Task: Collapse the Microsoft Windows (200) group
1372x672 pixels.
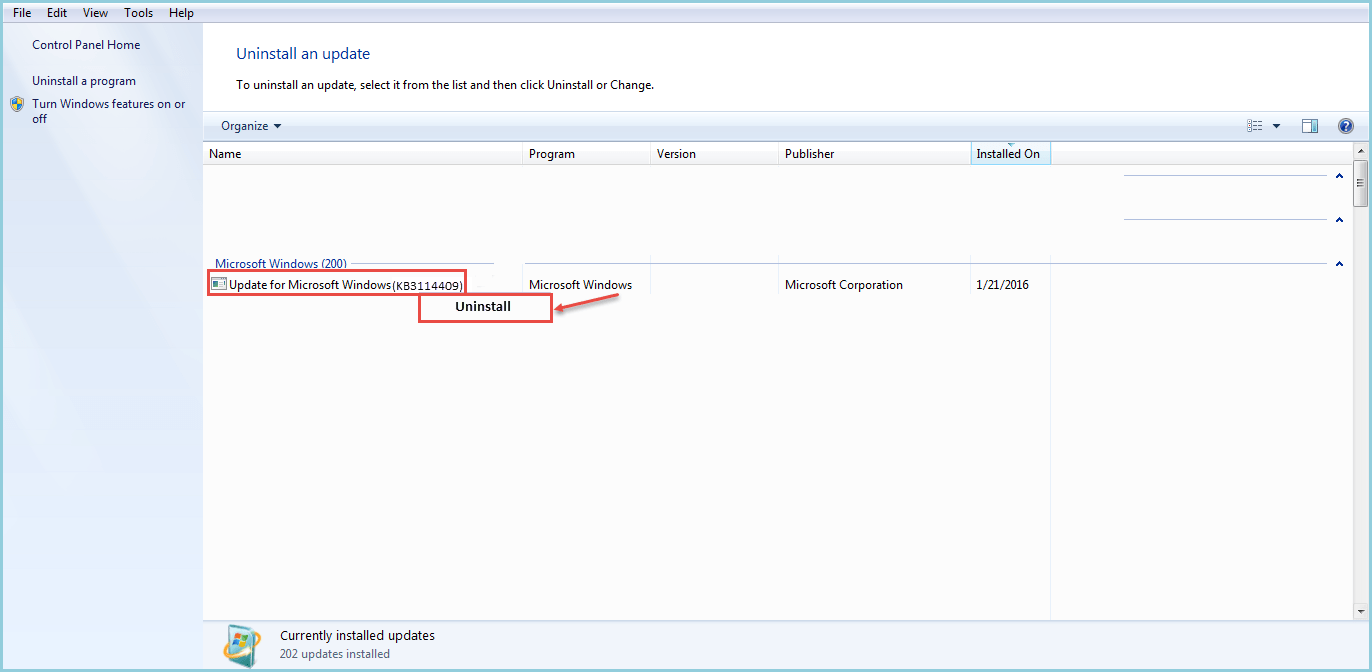Action: click(x=1339, y=264)
